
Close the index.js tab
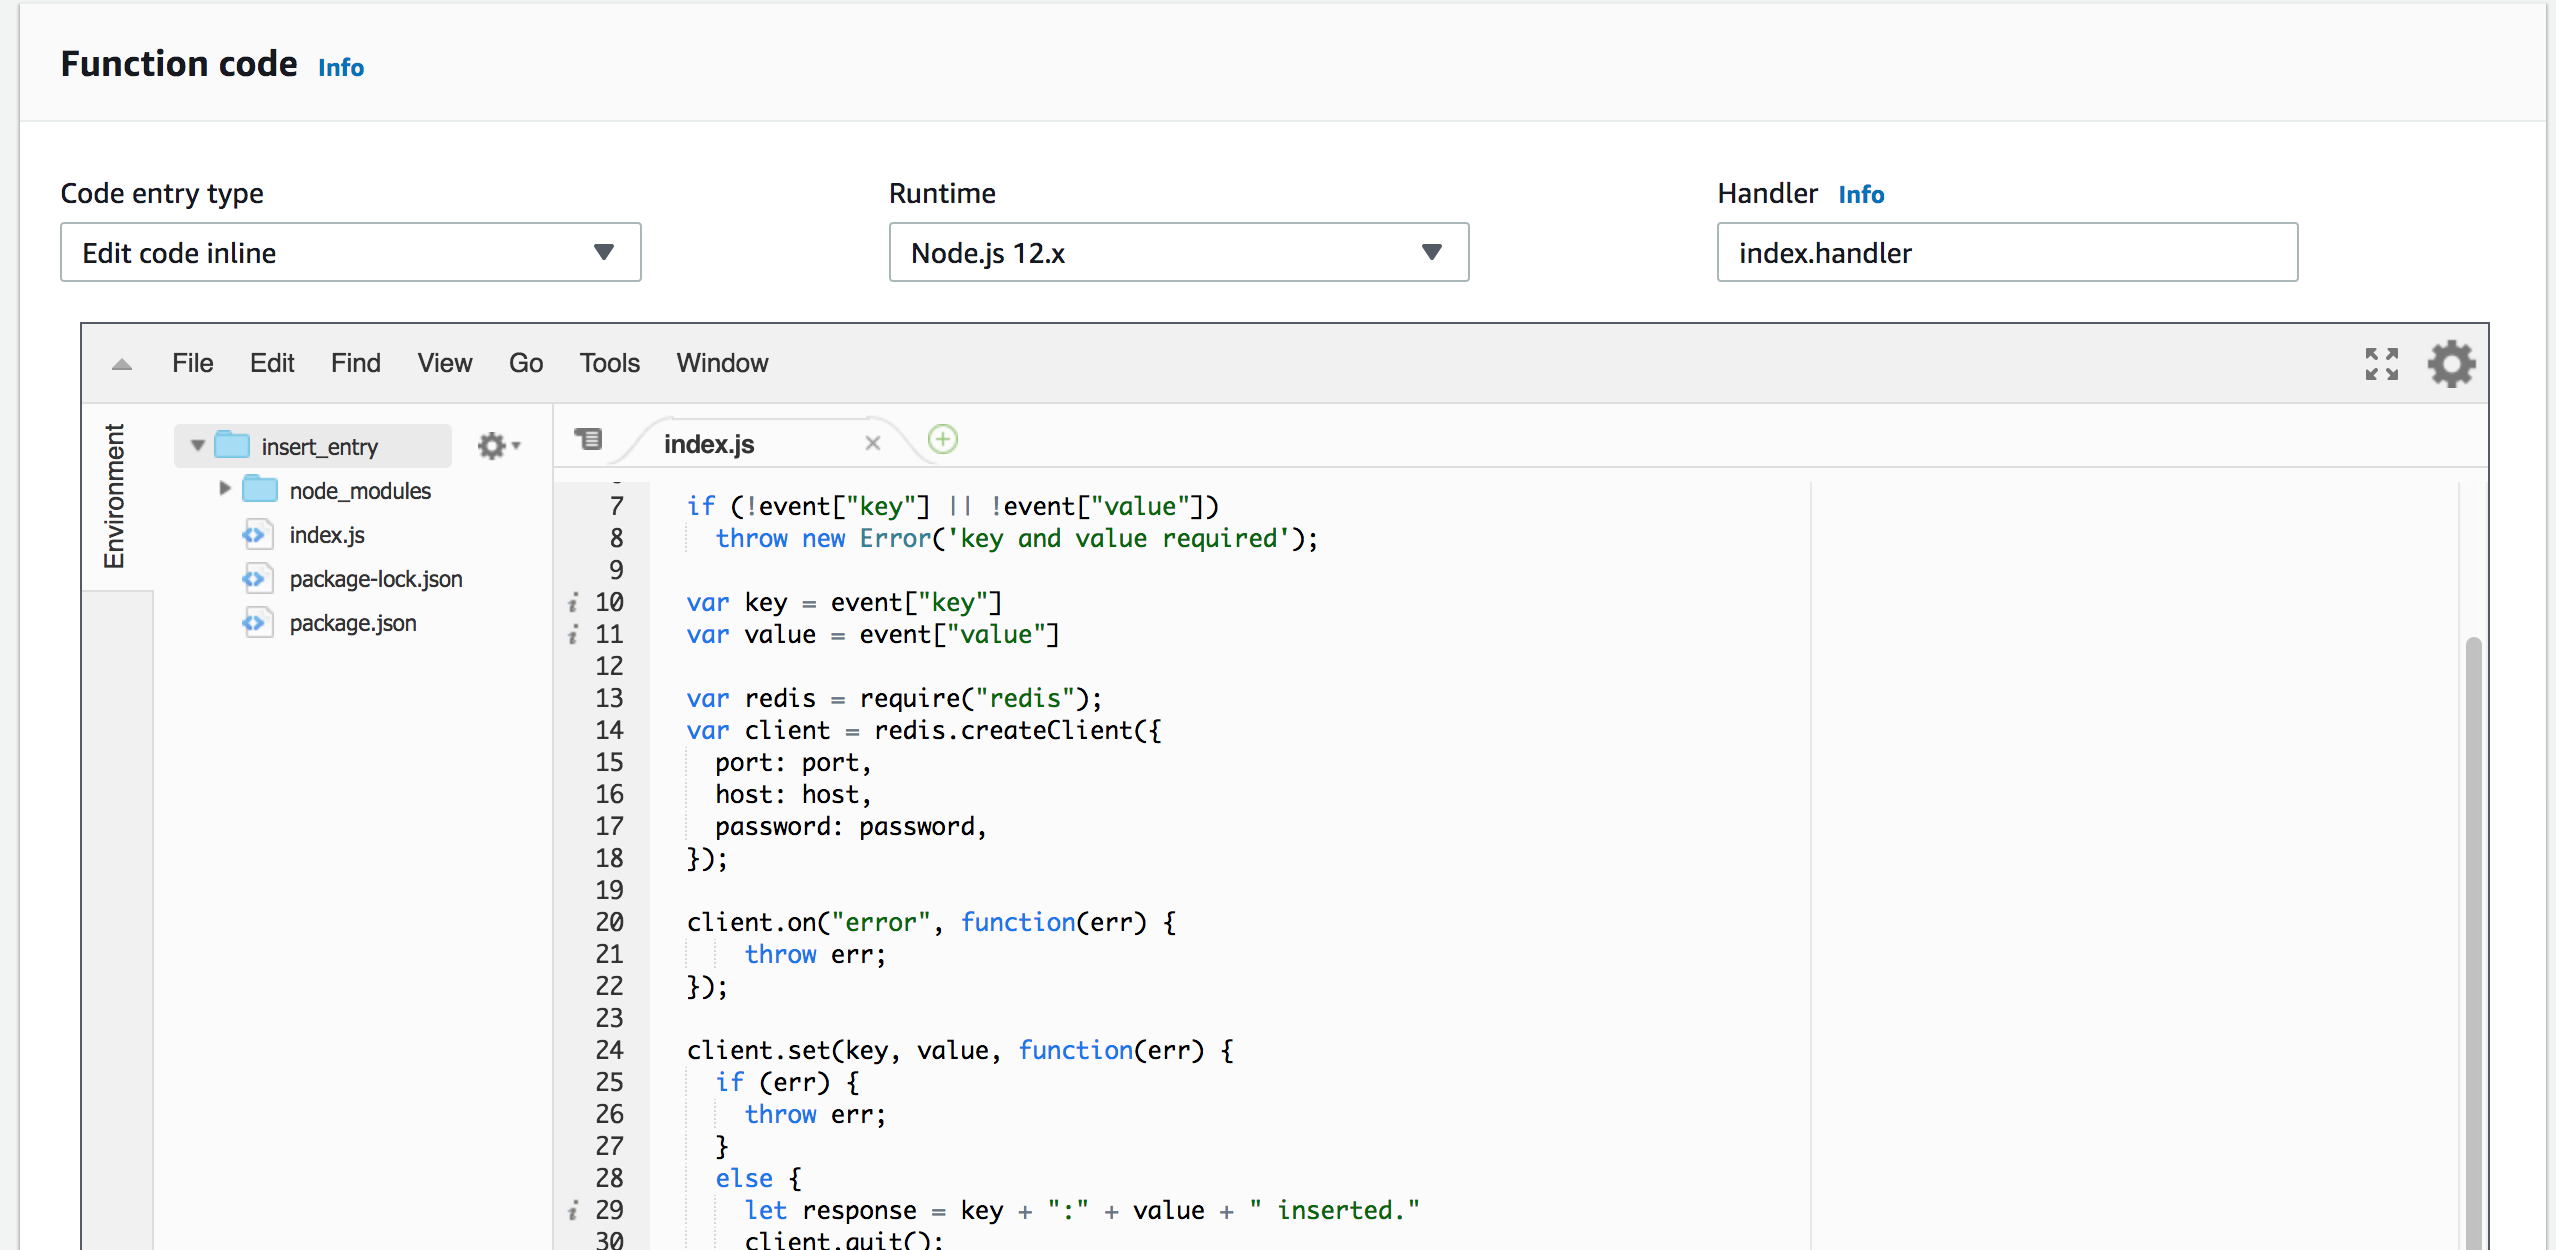pos(872,443)
